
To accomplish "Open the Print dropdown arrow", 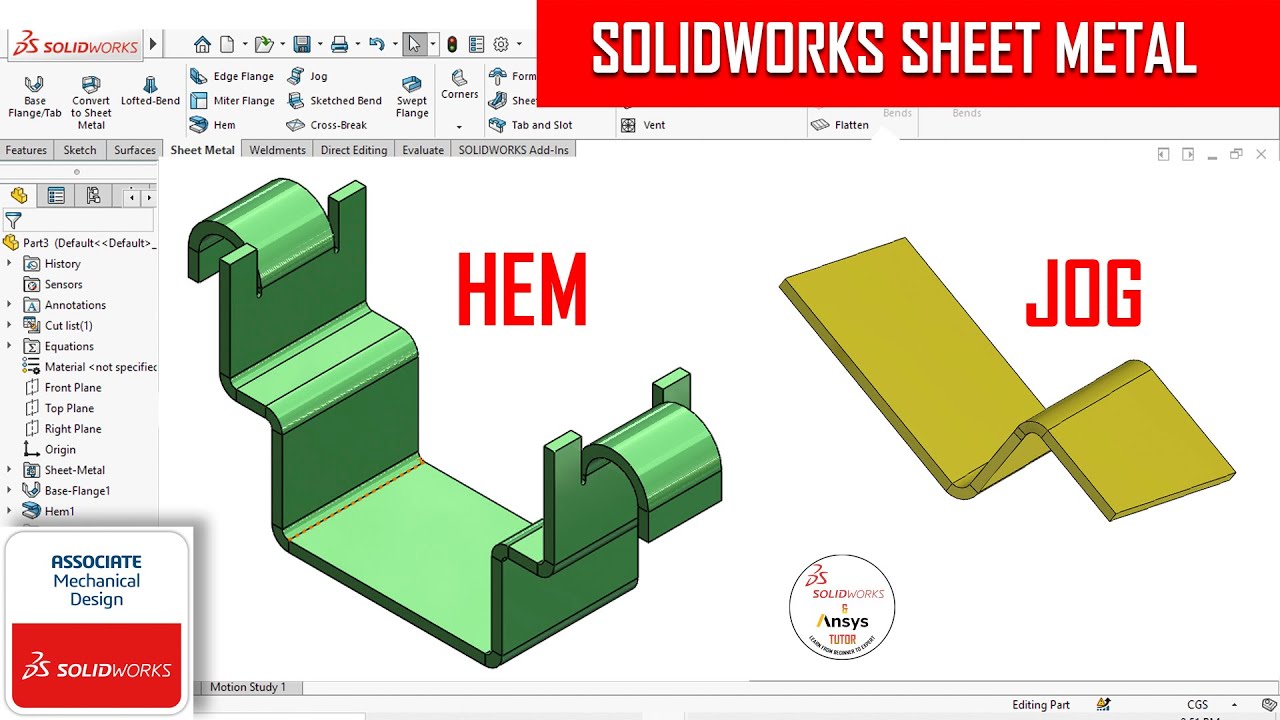I will pyautogui.click(x=358, y=45).
